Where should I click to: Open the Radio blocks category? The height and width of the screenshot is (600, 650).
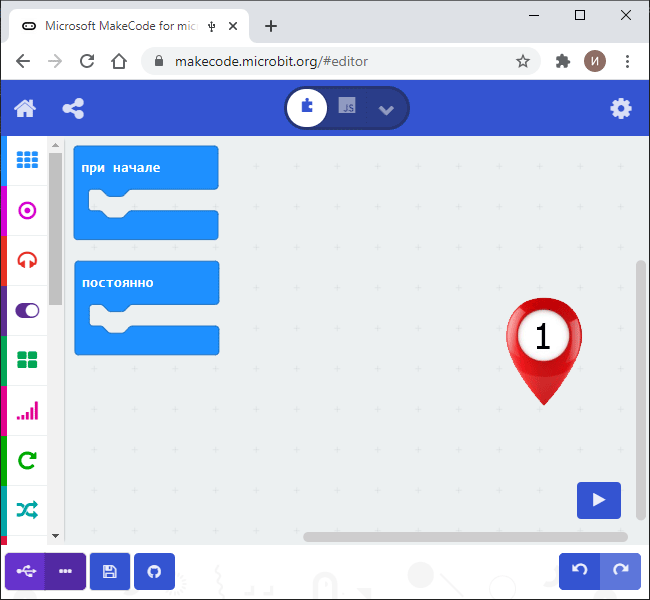tap(27, 411)
